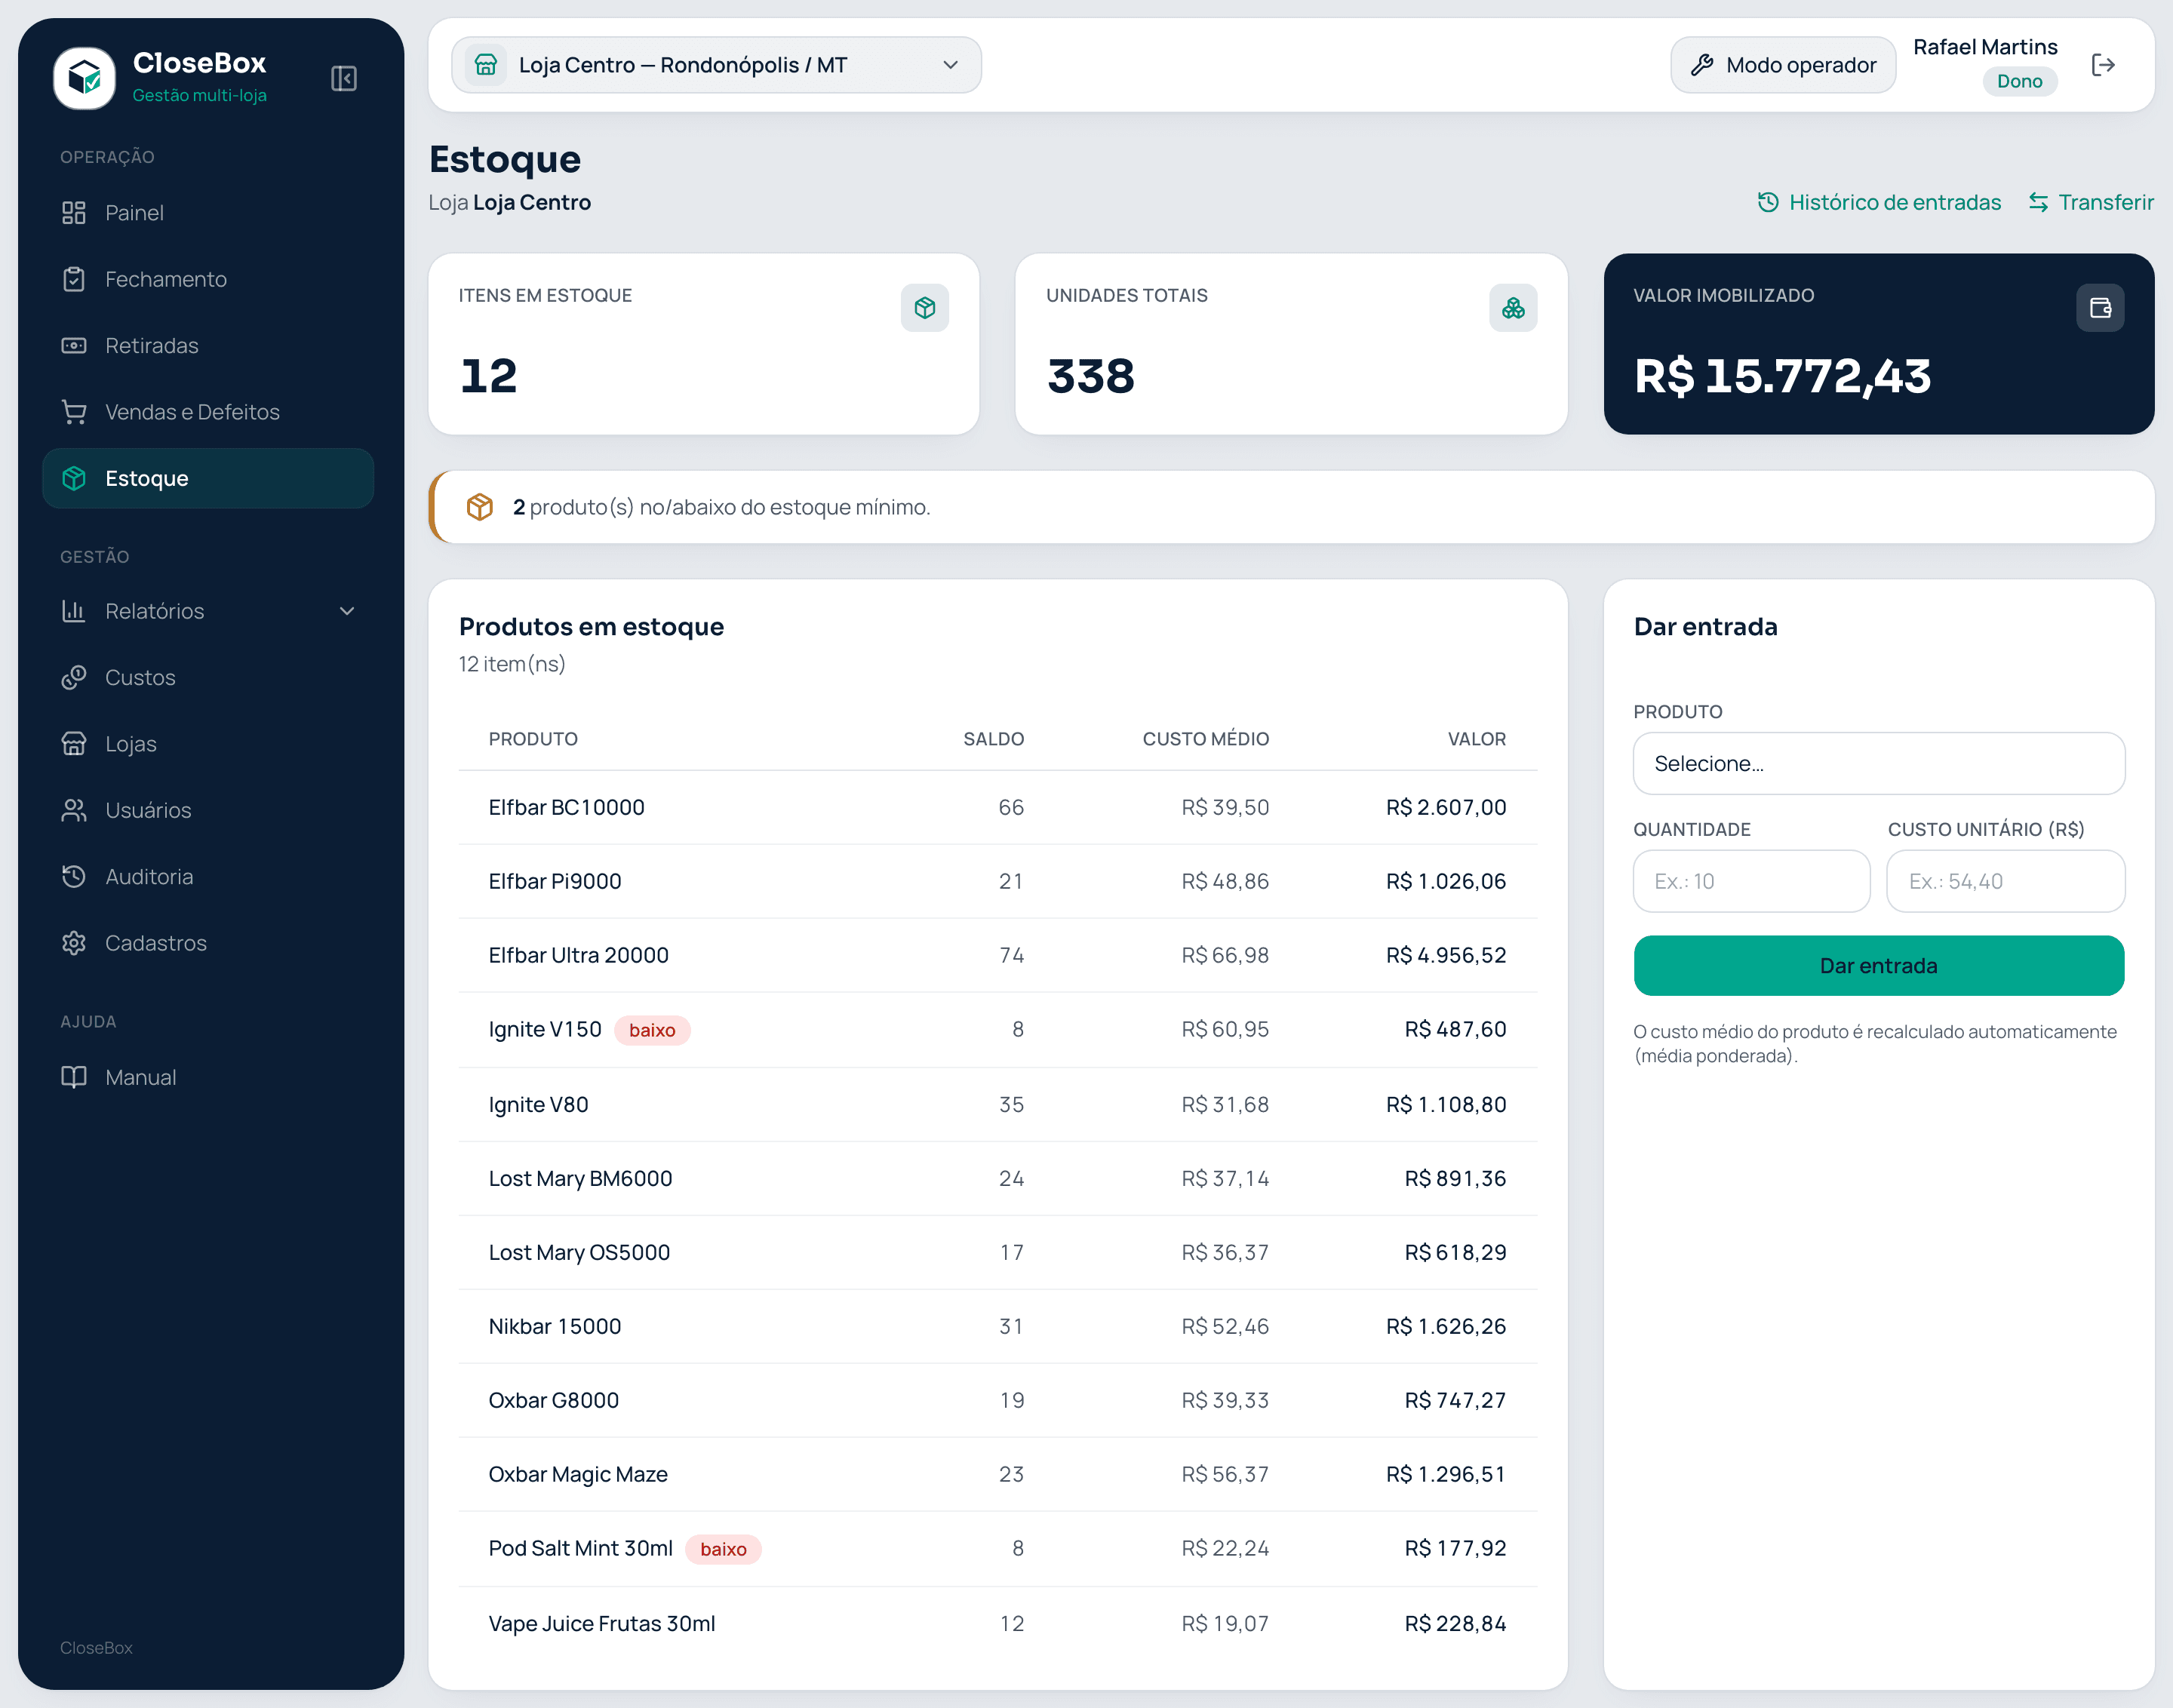Submit with the Dar entrada button

pos(1879,966)
